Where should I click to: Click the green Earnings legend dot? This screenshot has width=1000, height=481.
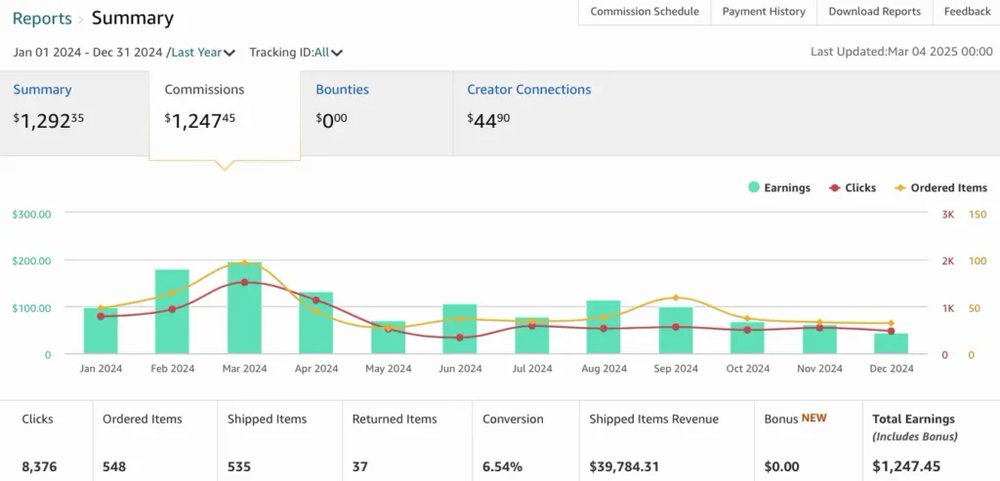(754, 188)
